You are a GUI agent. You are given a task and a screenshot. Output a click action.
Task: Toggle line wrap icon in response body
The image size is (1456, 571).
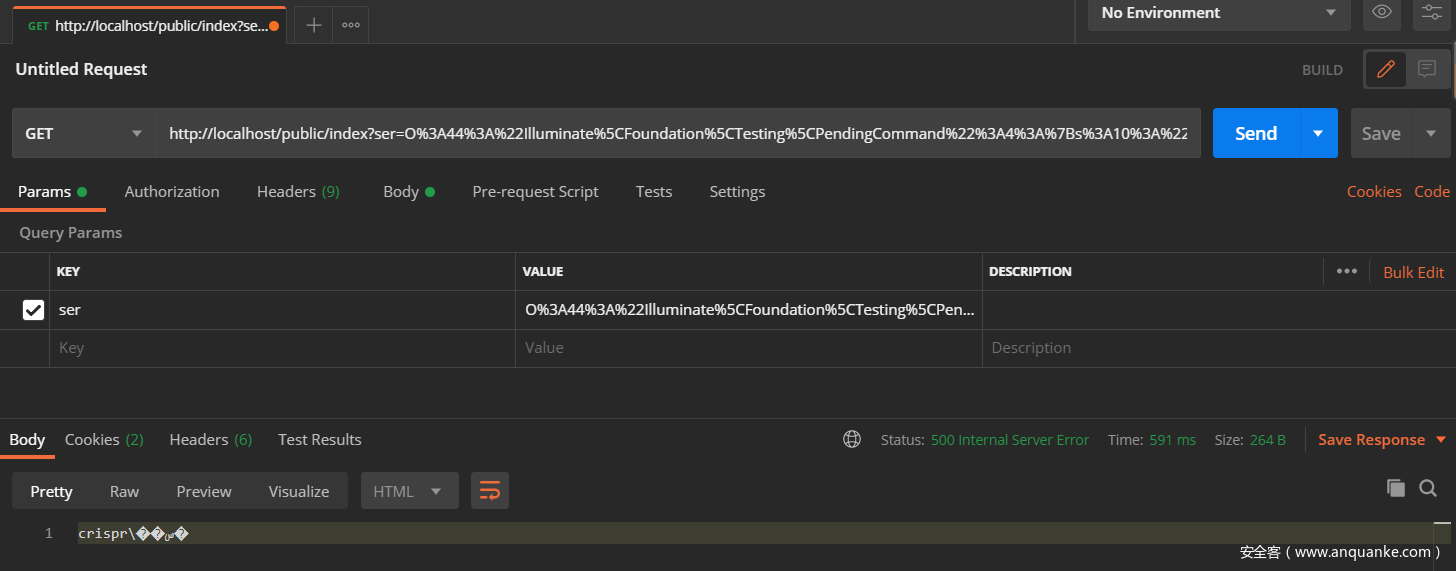coord(490,491)
